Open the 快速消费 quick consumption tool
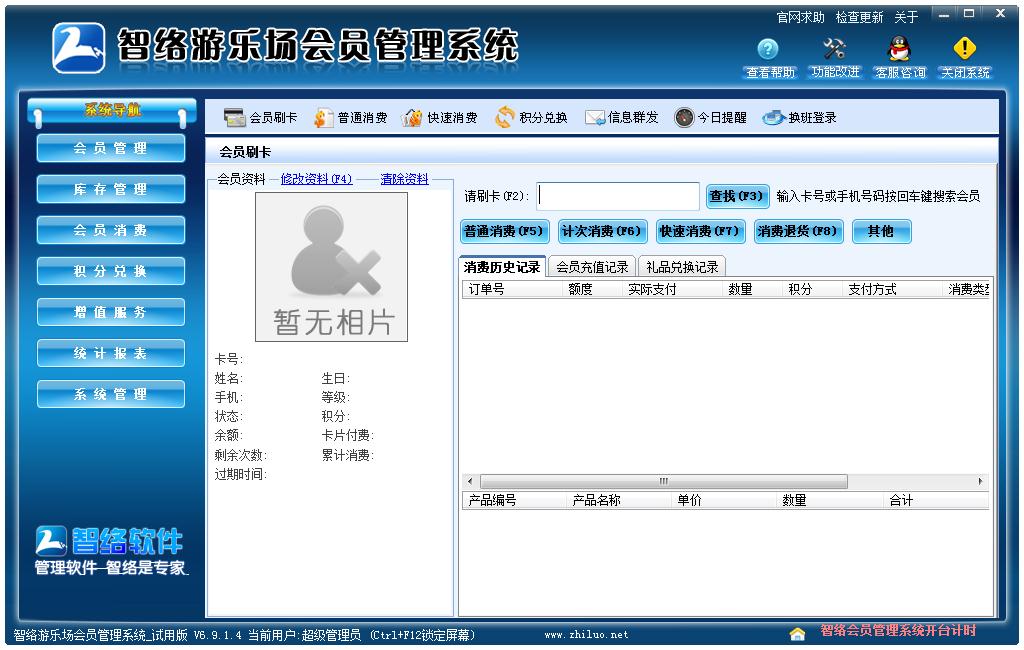The image size is (1024, 650). (x=437, y=116)
